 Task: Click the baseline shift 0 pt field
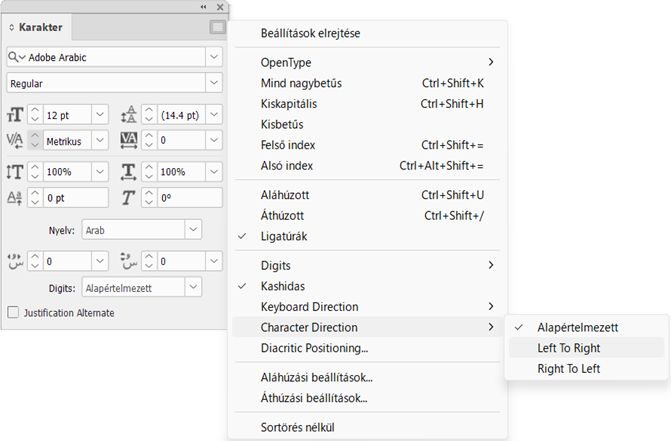coord(75,198)
